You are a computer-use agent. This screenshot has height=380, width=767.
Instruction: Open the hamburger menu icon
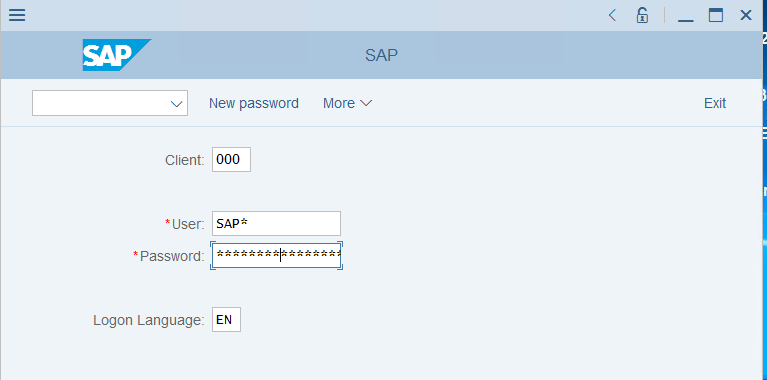pos(17,15)
